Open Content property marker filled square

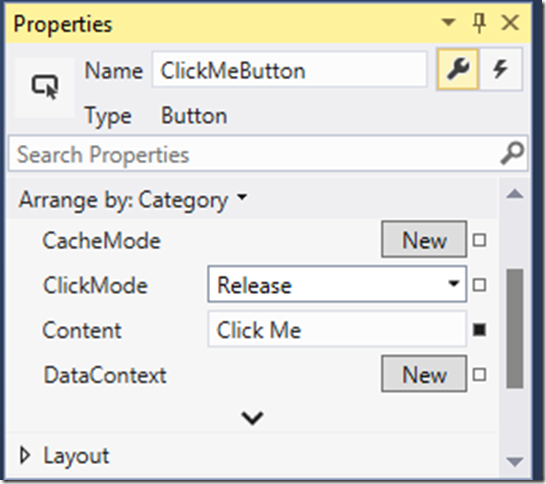point(479,329)
